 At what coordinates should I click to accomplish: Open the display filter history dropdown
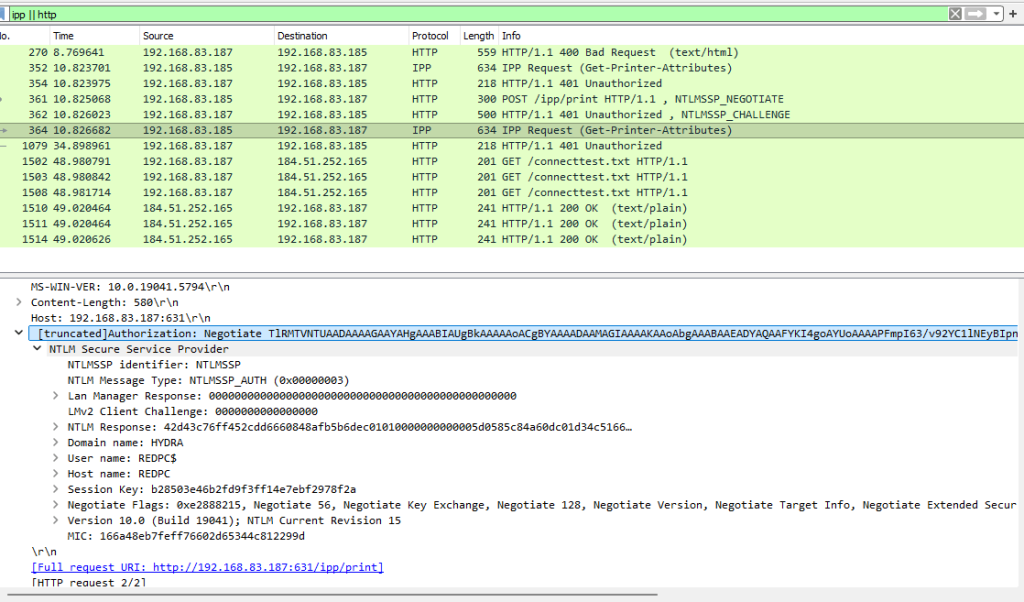(x=996, y=14)
